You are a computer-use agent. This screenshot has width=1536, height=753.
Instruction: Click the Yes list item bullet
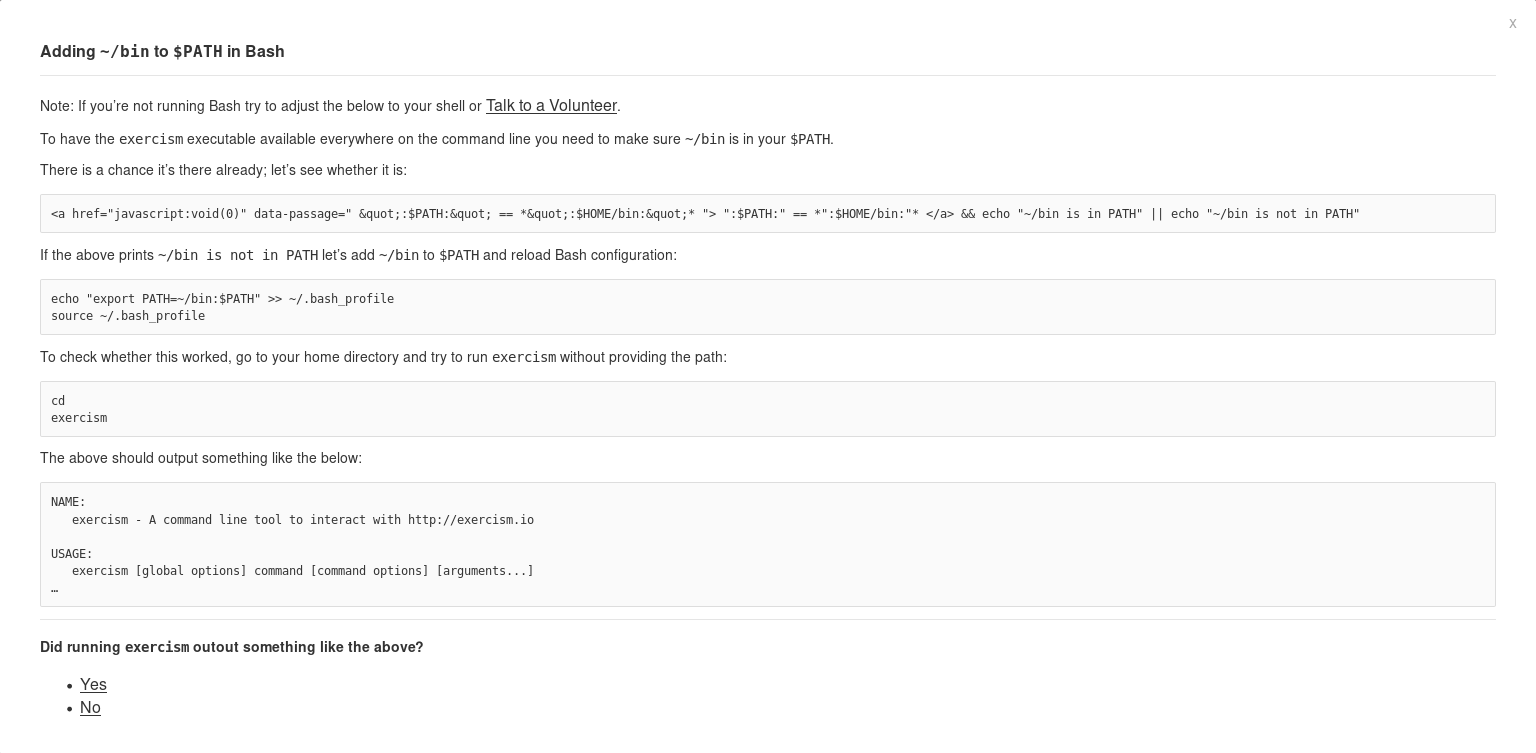pyautogui.click(x=67, y=687)
